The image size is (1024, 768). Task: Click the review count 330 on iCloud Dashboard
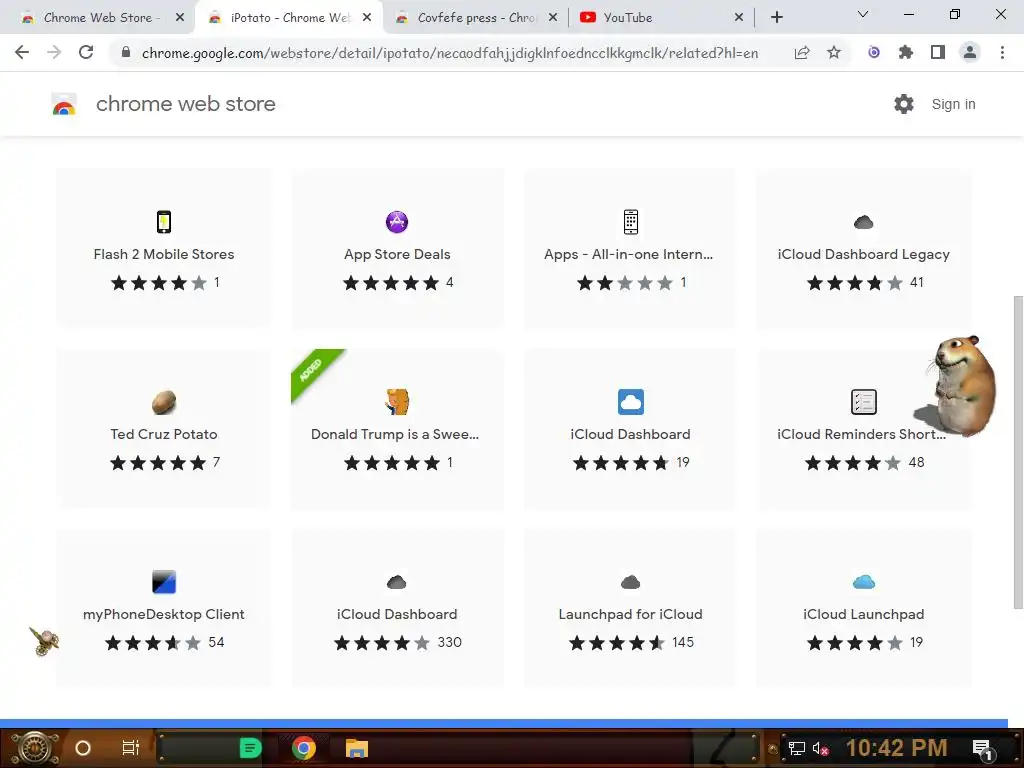pos(449,643)
